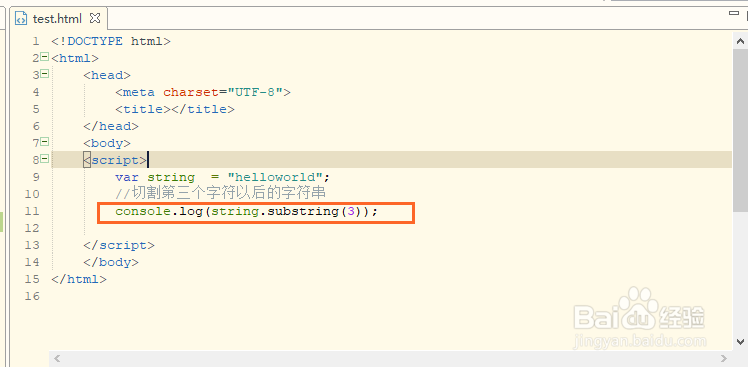Click the closing </html> tag

pos(79,279)
